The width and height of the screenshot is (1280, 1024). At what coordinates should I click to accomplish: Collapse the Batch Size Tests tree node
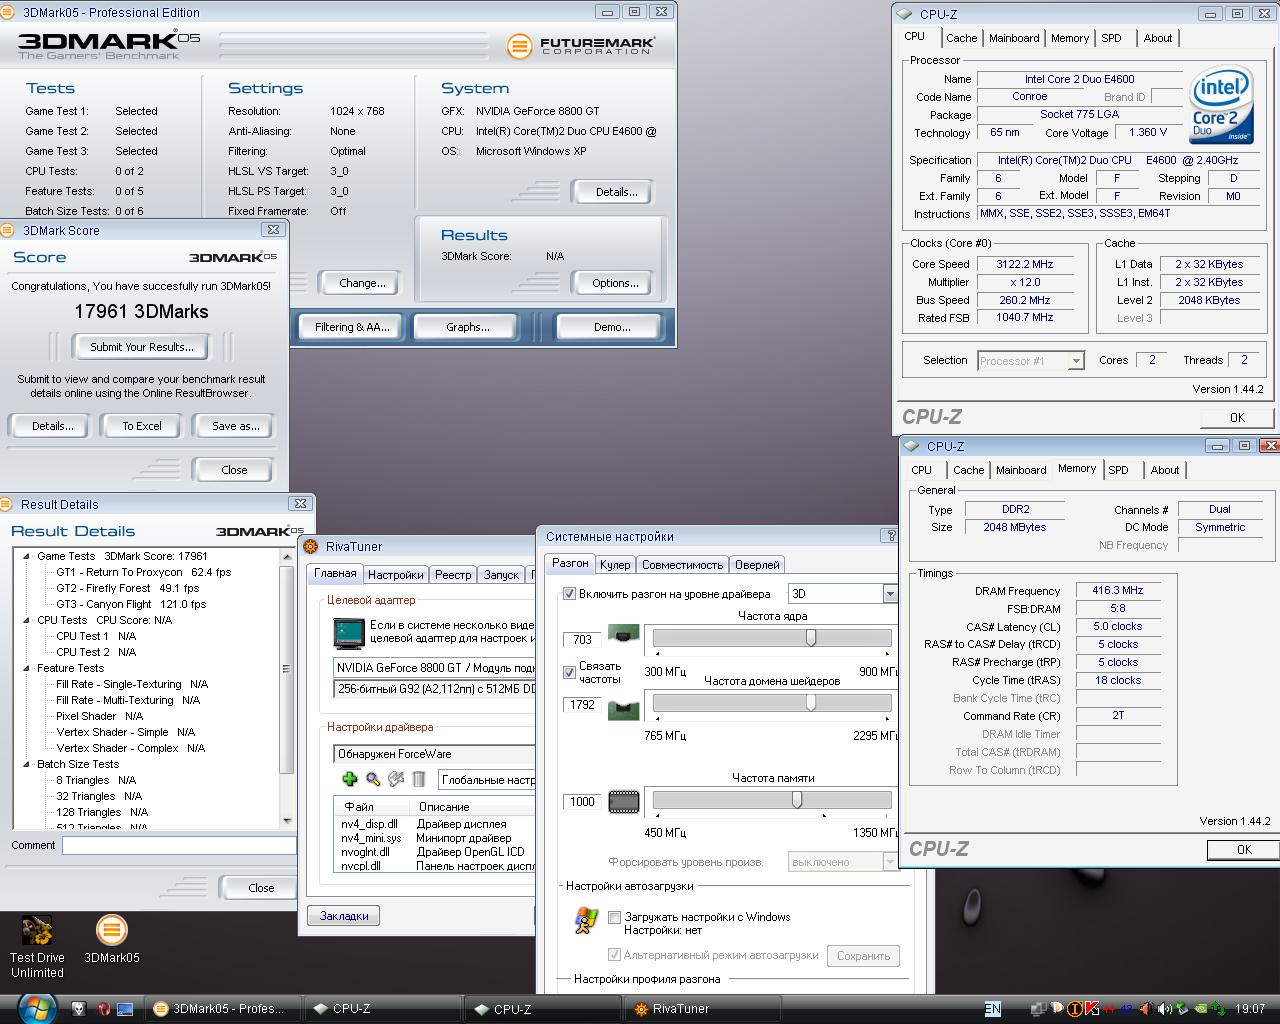[x=27, y=764]
